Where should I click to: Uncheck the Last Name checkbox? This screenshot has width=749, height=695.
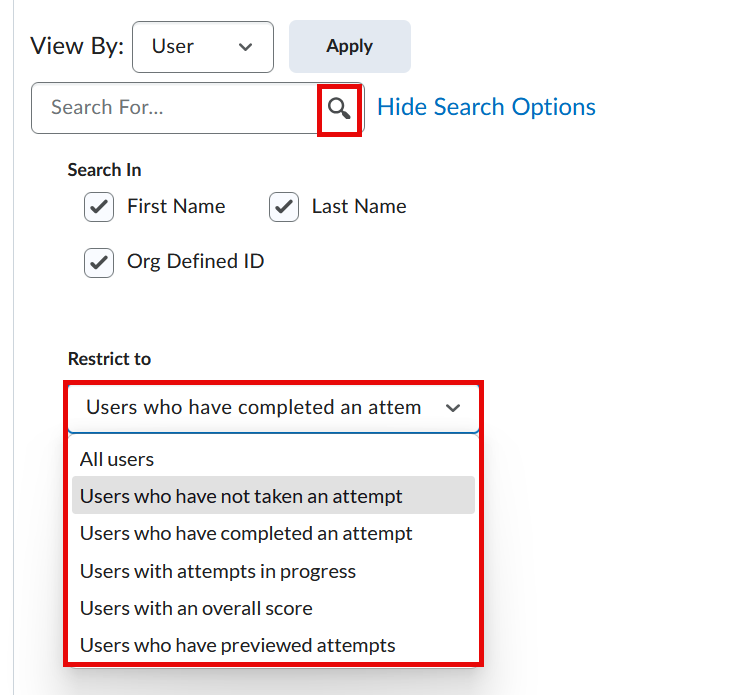pos(284,207)
